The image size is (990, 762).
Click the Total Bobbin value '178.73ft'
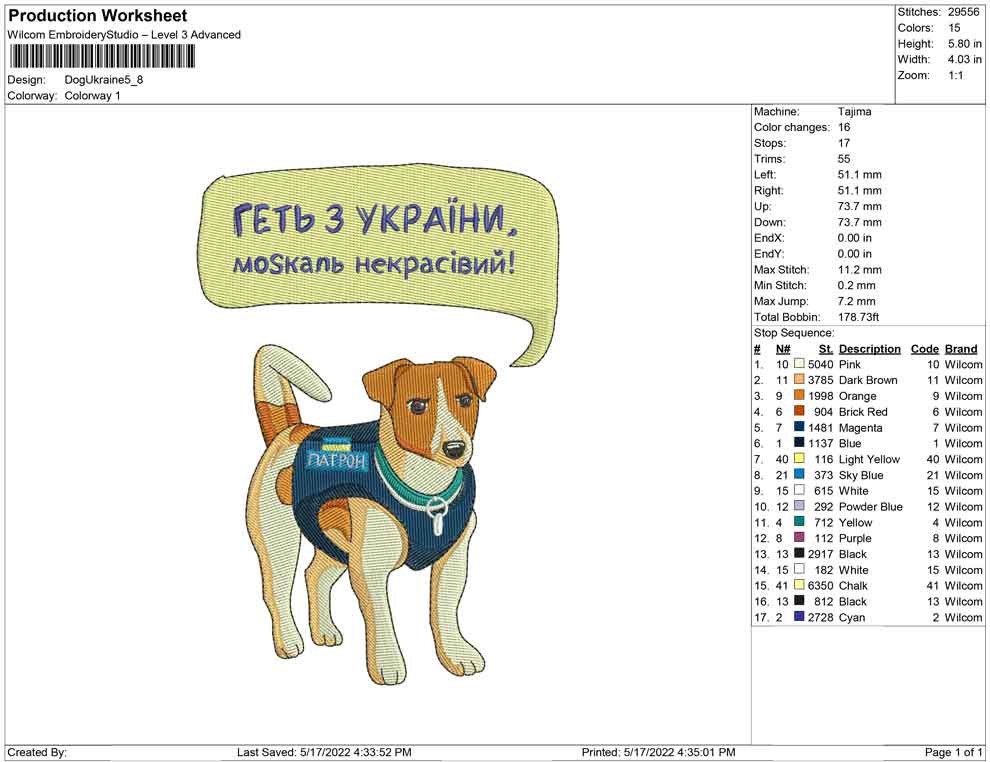click(x=858, y=317)
